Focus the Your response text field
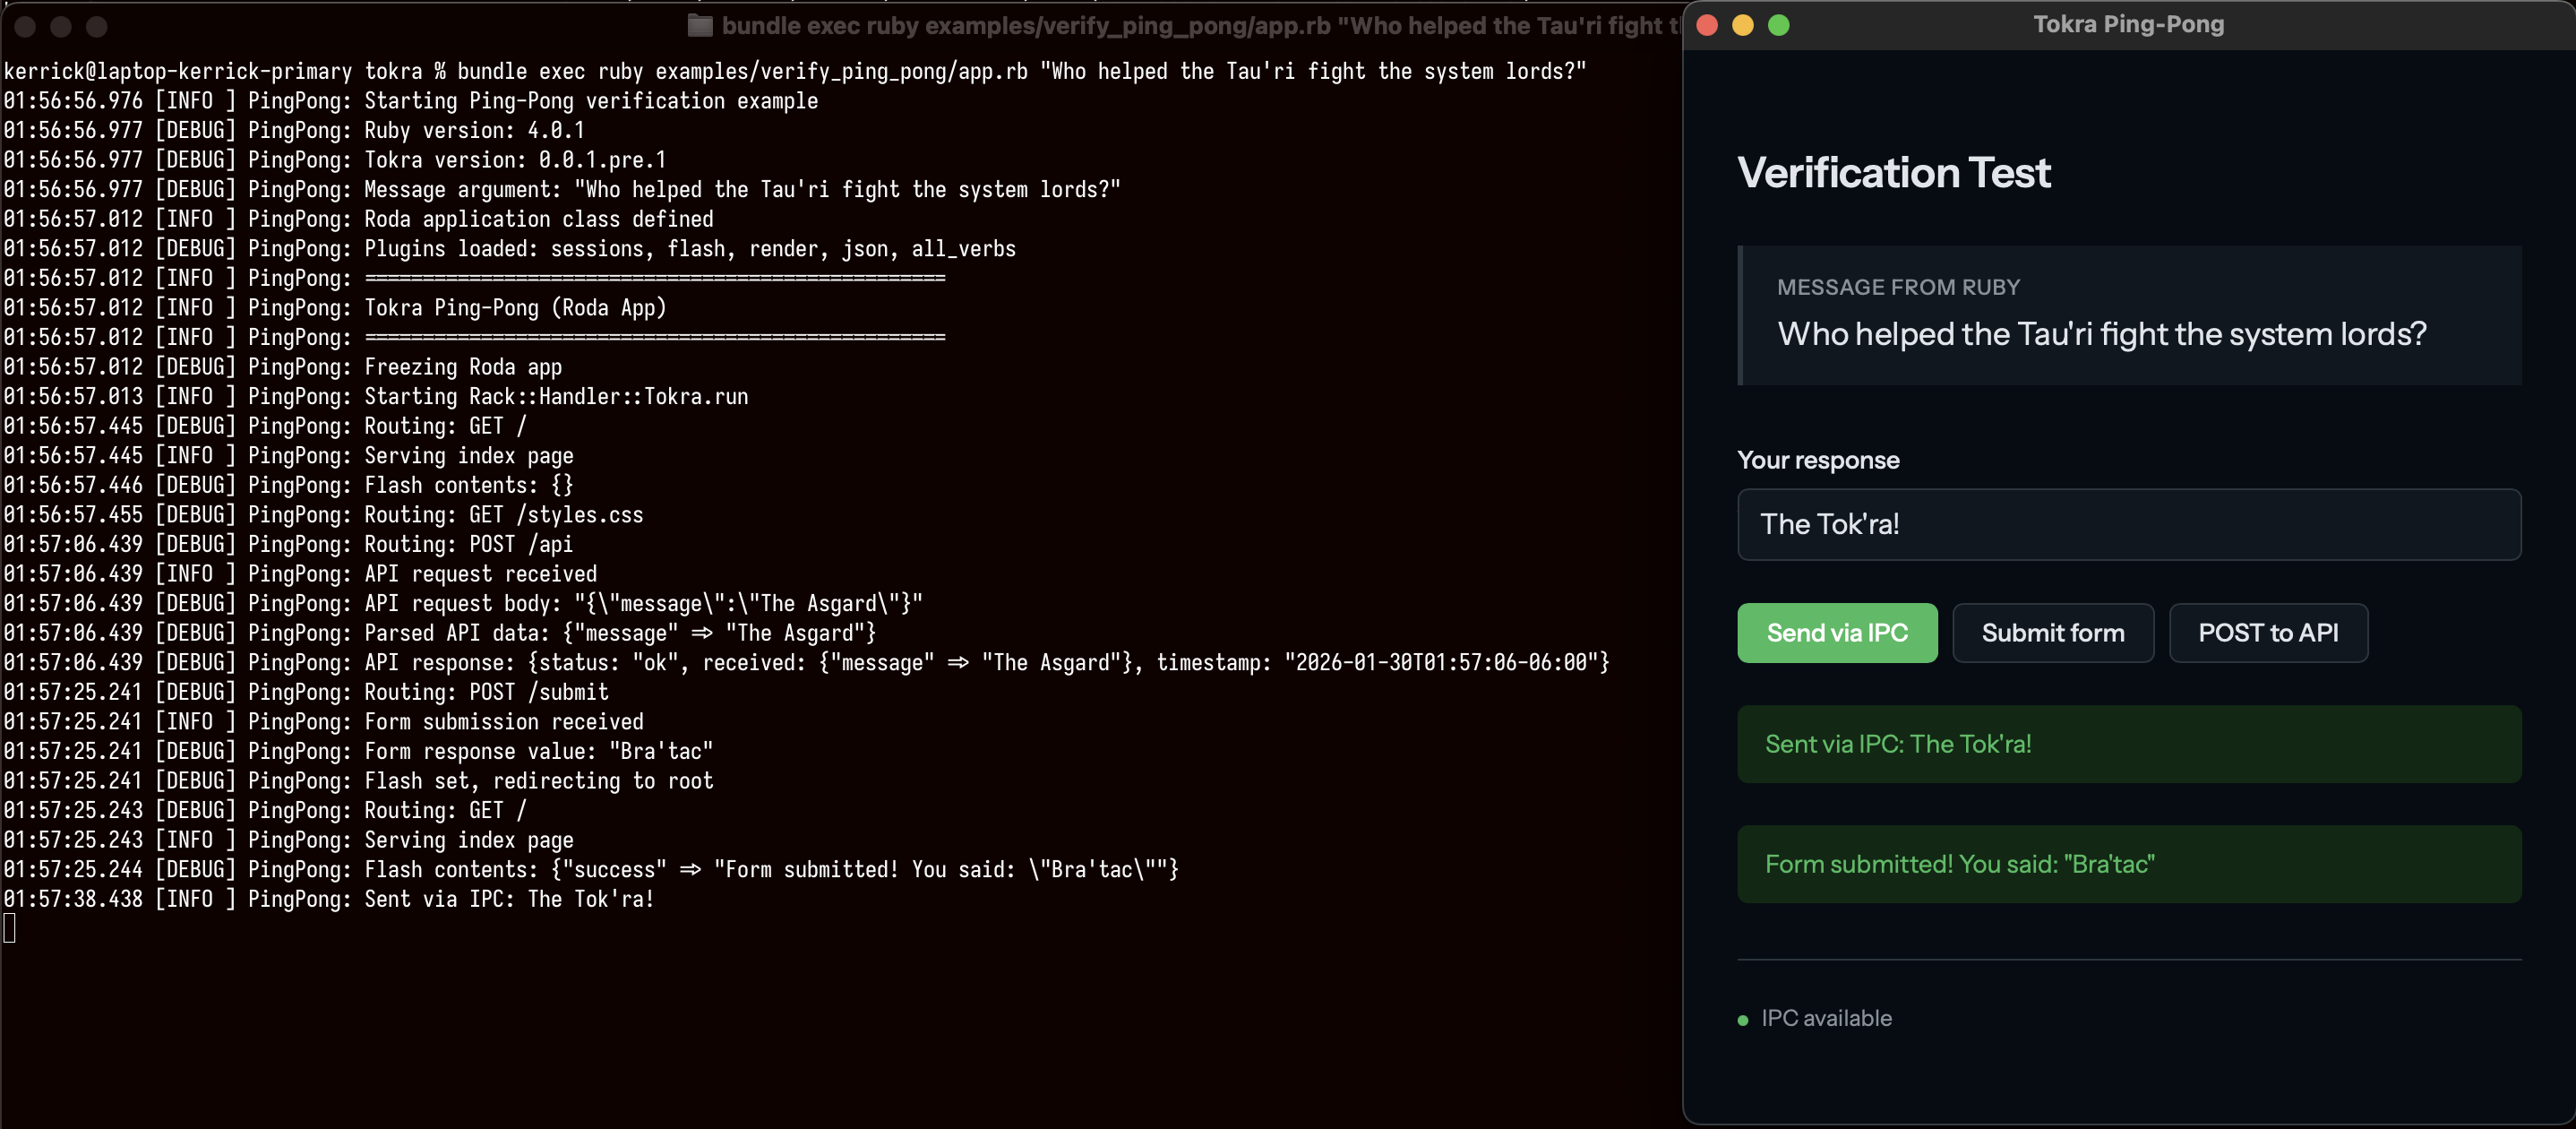Screen dimensions: 2576x1129 click(2128, 524)
